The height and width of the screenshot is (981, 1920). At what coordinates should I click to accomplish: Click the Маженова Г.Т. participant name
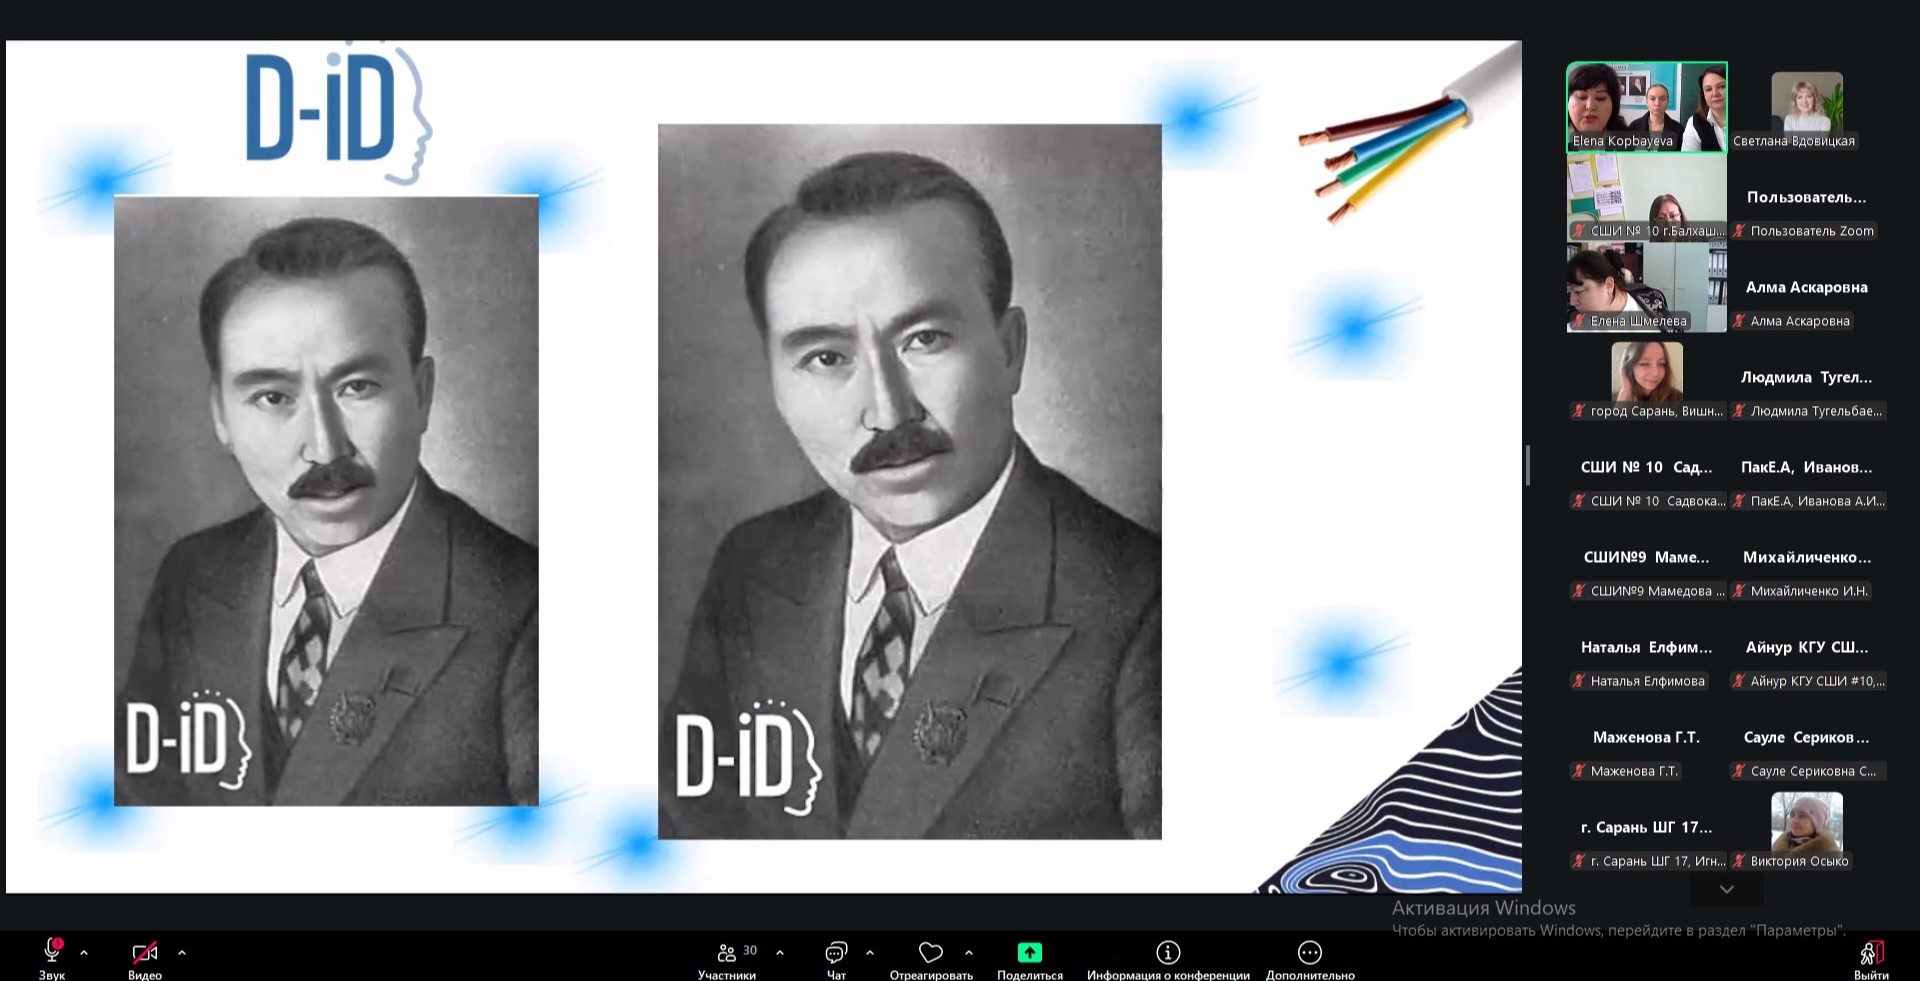pos(1646,738)
